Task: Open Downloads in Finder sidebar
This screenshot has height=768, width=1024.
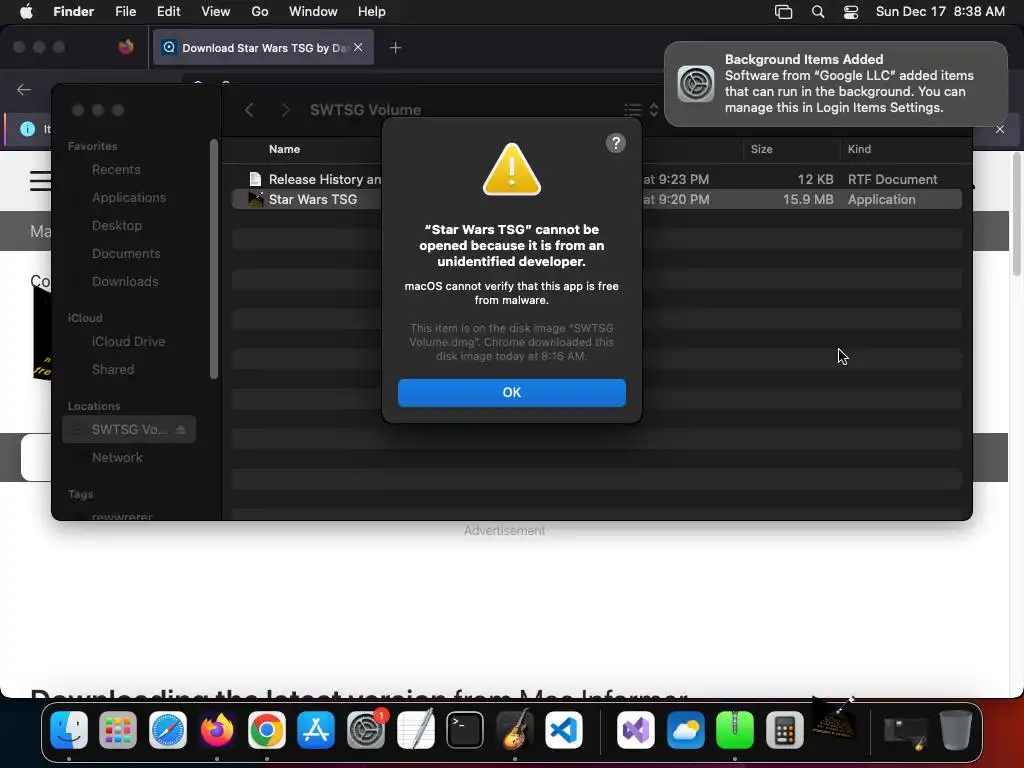Action: [x=125, y=281]
